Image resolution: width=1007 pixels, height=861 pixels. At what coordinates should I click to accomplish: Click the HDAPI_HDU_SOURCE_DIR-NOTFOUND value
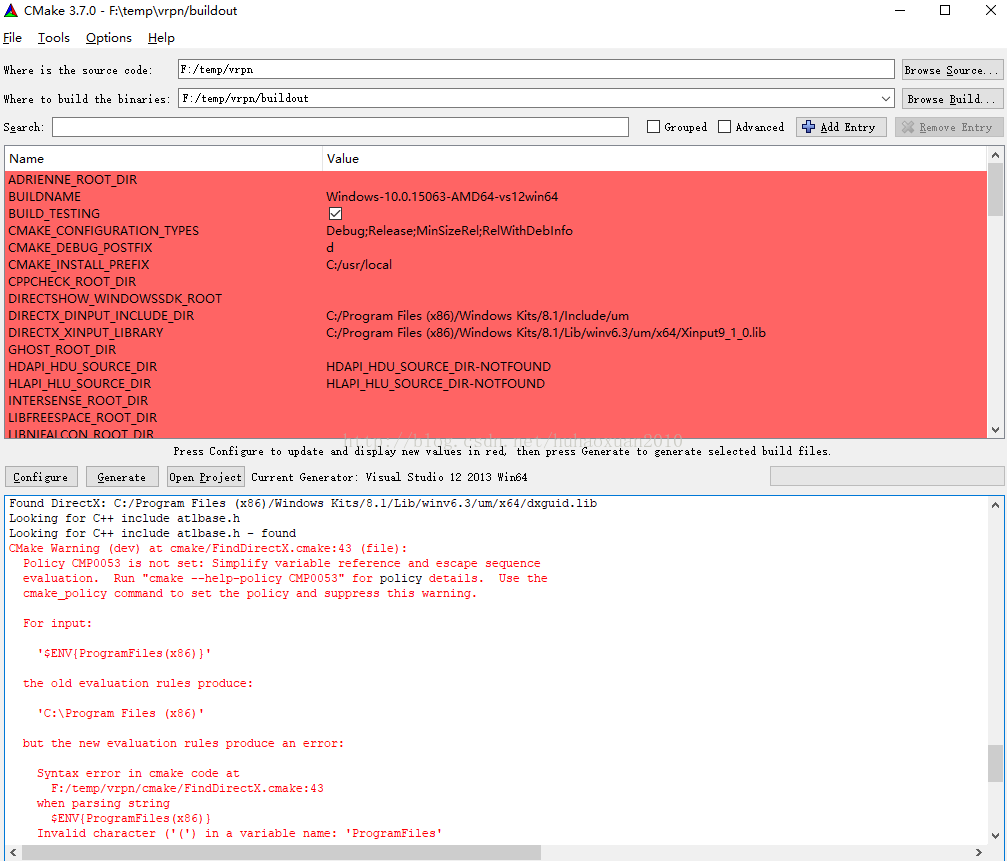click(439, 367)
